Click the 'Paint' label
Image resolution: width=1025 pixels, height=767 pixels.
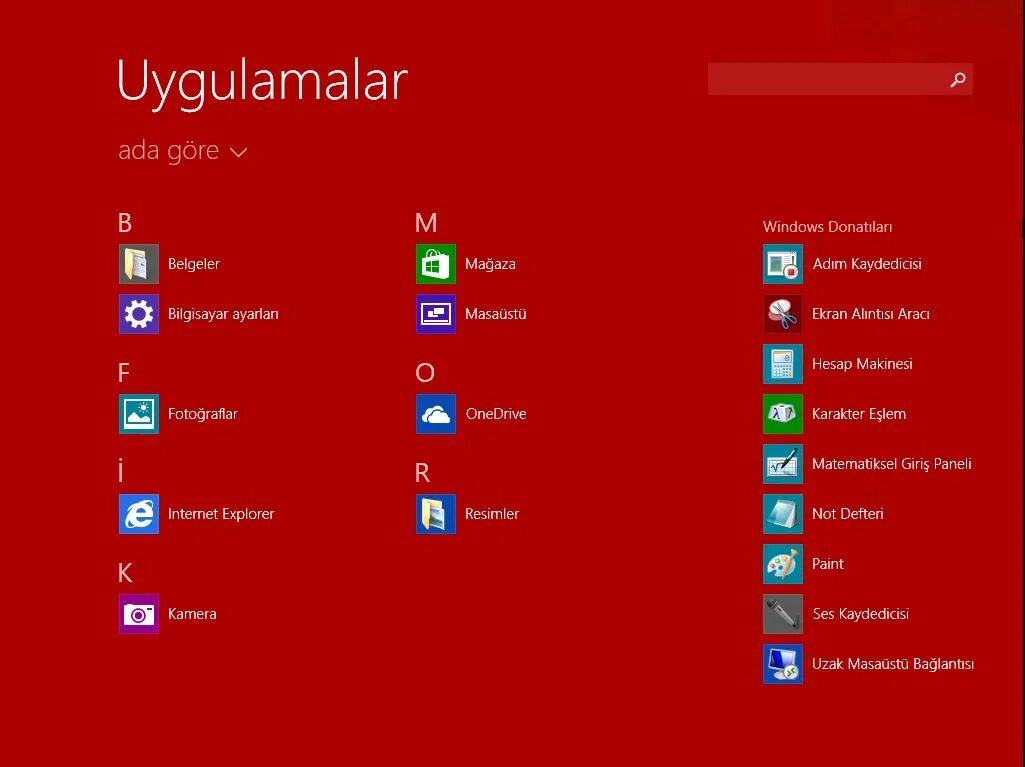(x=828, y=564)
